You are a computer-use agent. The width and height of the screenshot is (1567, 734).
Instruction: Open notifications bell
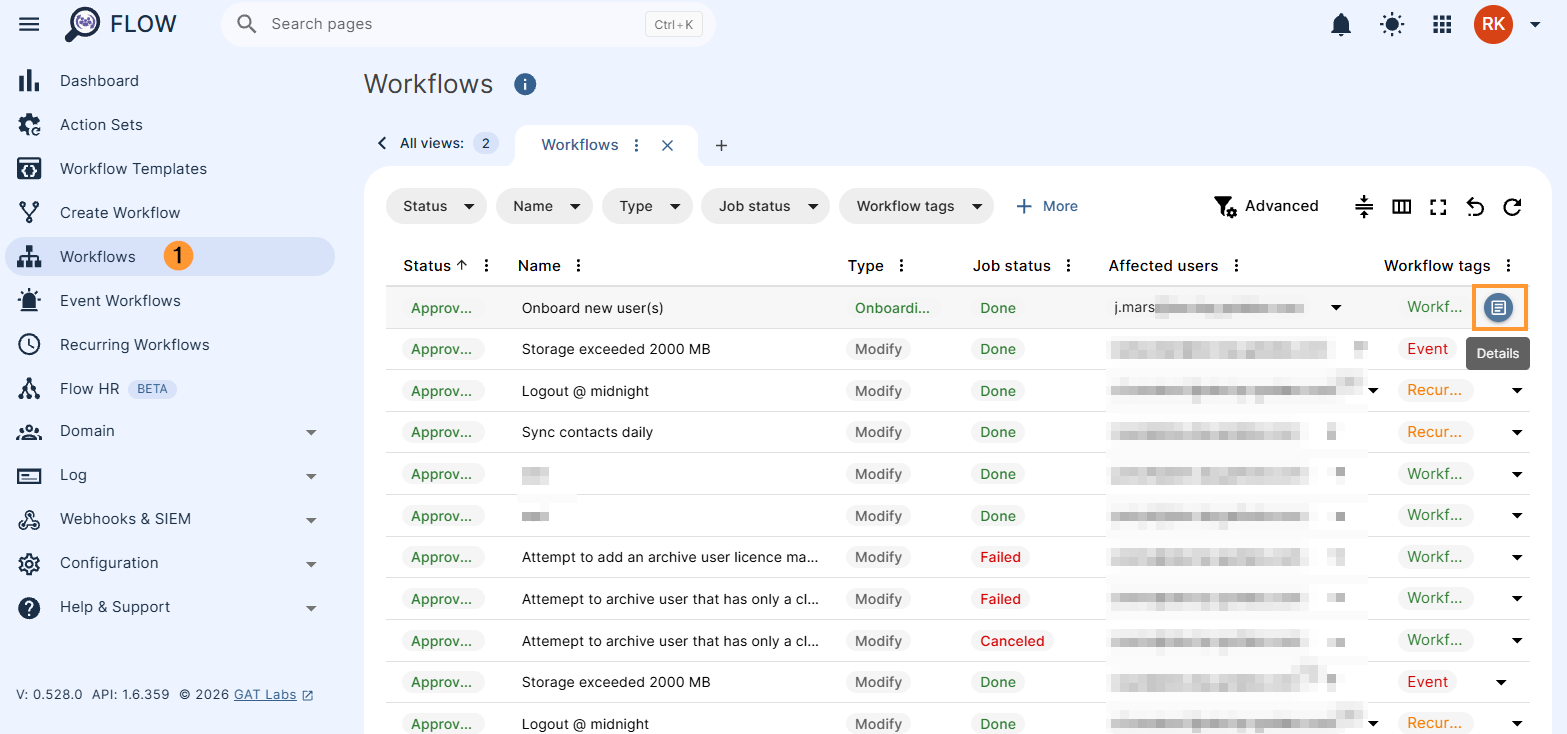click(1341, 25)
